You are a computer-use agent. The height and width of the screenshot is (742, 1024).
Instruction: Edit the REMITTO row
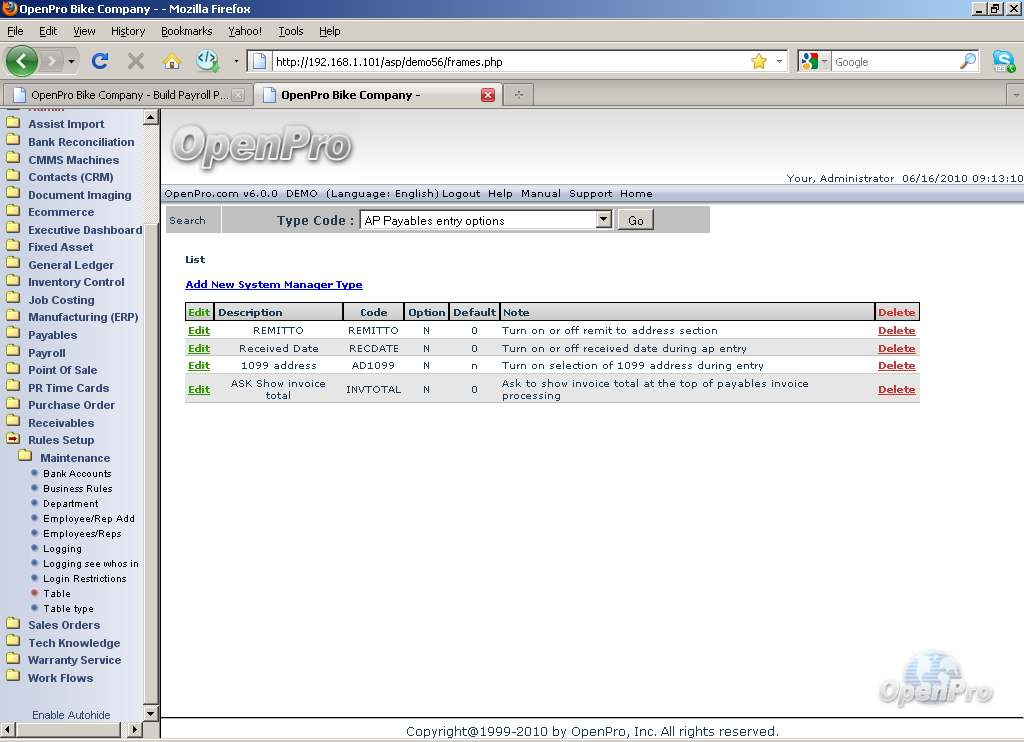click(199, 330)
